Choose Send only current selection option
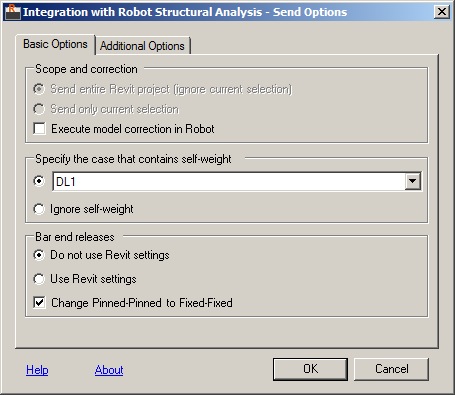This screenshot has width=455, height=395. 39,109
